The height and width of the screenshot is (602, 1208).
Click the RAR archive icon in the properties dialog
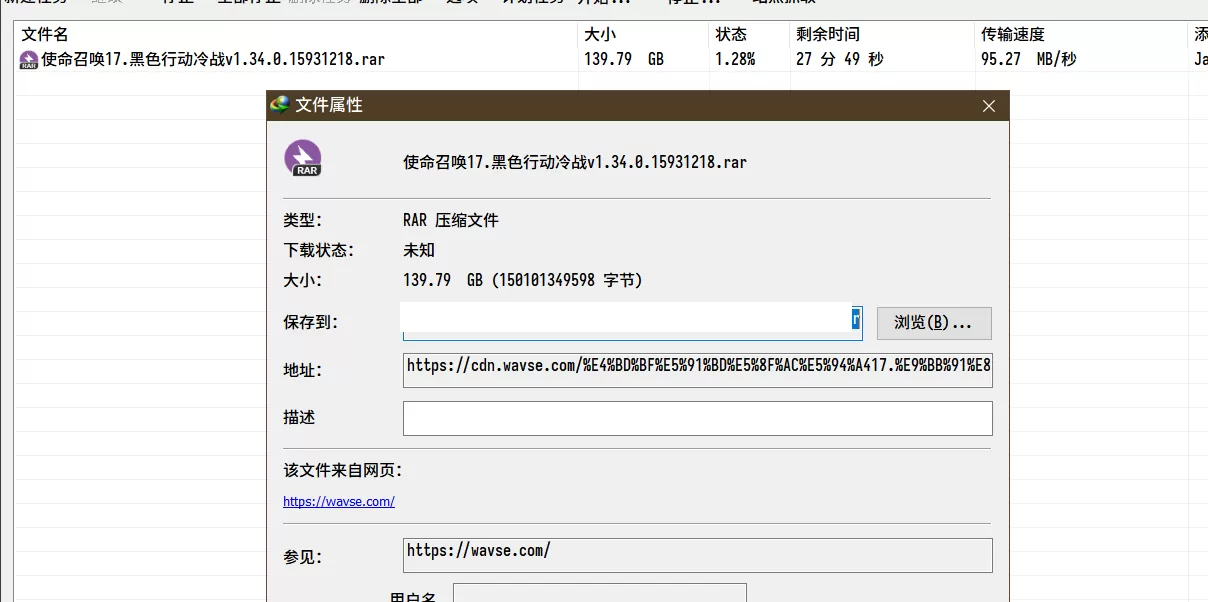pyautogui.click(x=303, y=158)
